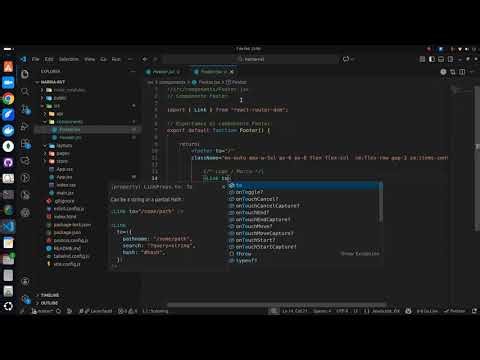This screenshot has width=480, height=360.
Task: Expand the public folder
Action: [x=87, y=98]
